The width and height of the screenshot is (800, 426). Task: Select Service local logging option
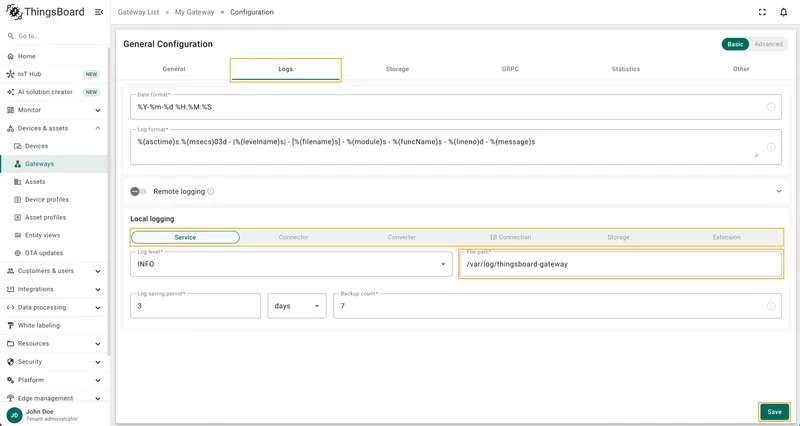(x=185, y=237)
